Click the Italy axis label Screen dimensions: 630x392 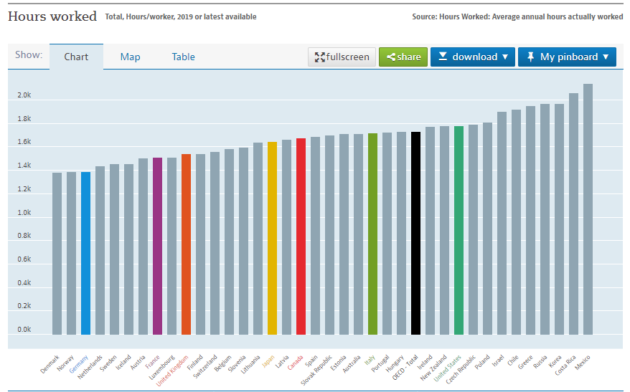tap(370, 360)
